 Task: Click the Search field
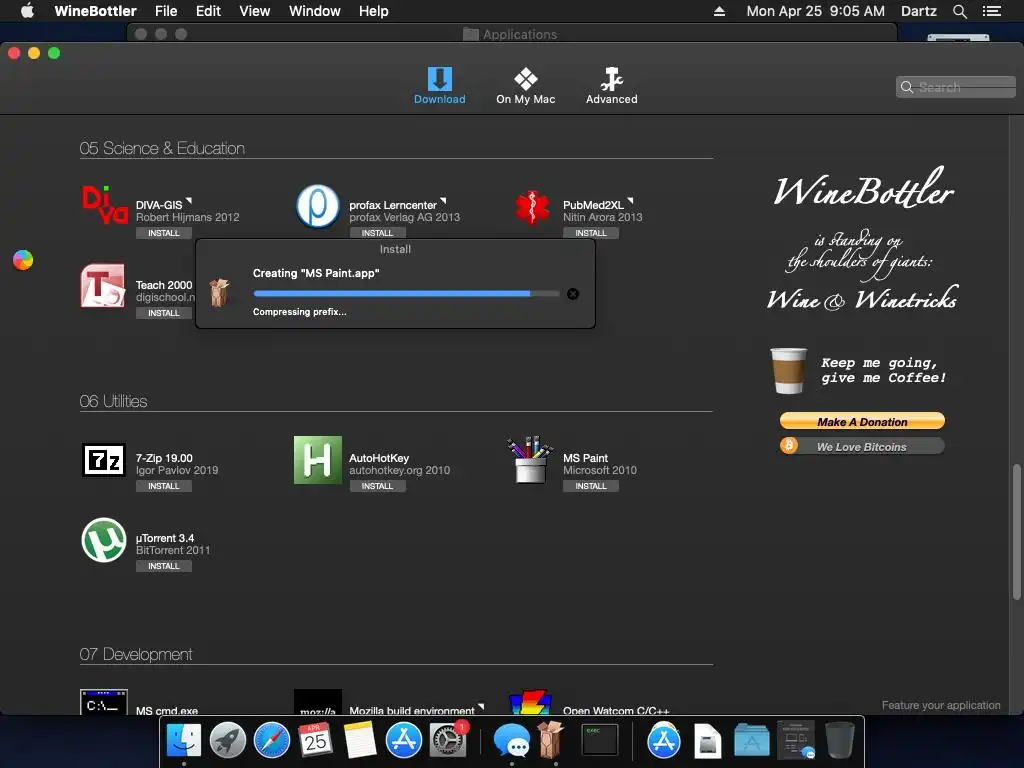pyautogui.click(x=956, y=87)
